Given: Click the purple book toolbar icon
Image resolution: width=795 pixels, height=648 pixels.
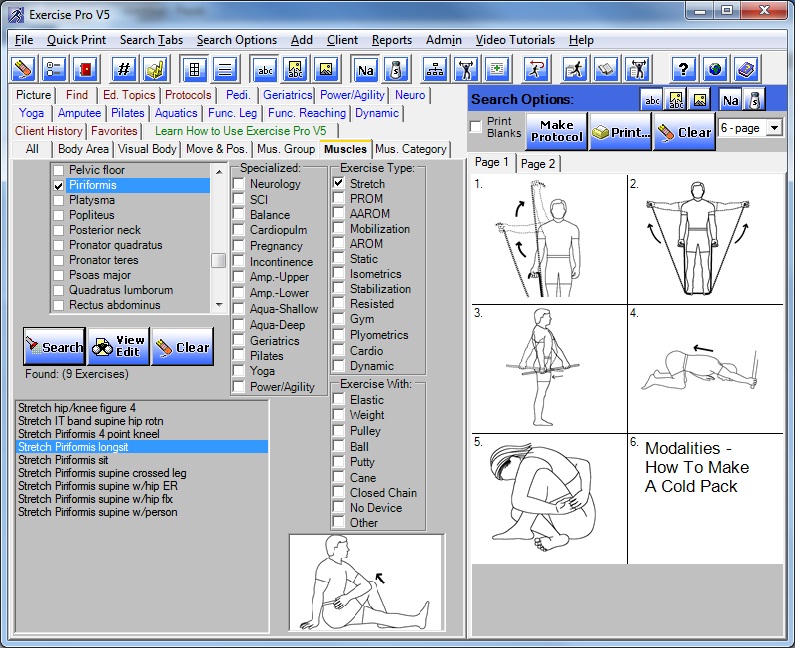Looking at the screenshot, I should [x=746, y=69].
